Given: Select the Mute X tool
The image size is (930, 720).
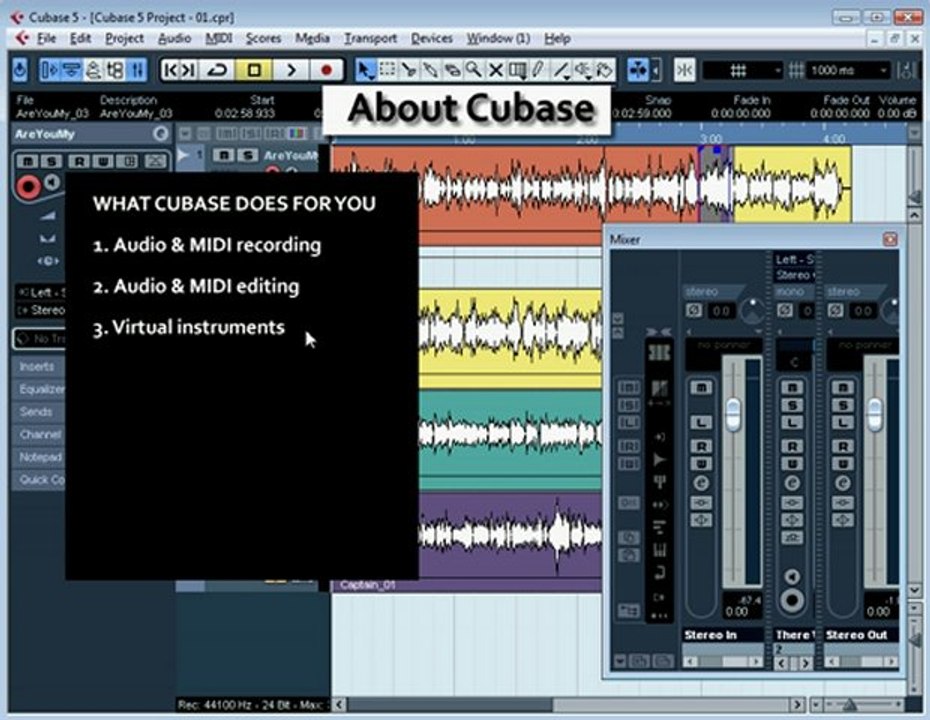Looking at the screenshot, I should 495,71.
